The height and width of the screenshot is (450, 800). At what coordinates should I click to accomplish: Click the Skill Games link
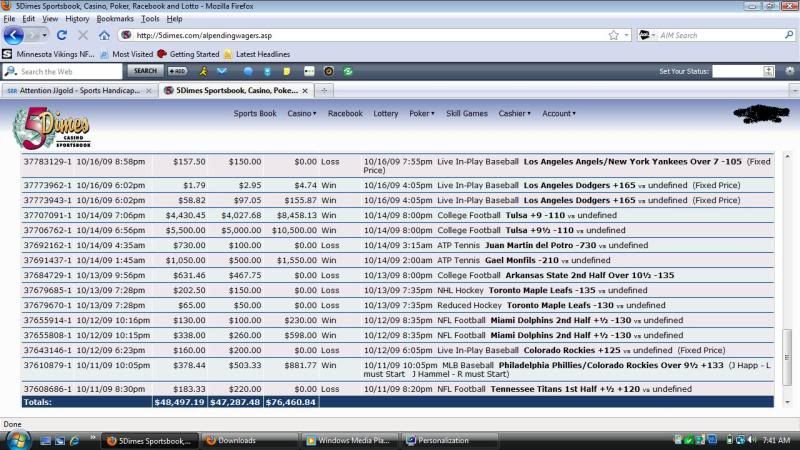[x=467, y=113]
